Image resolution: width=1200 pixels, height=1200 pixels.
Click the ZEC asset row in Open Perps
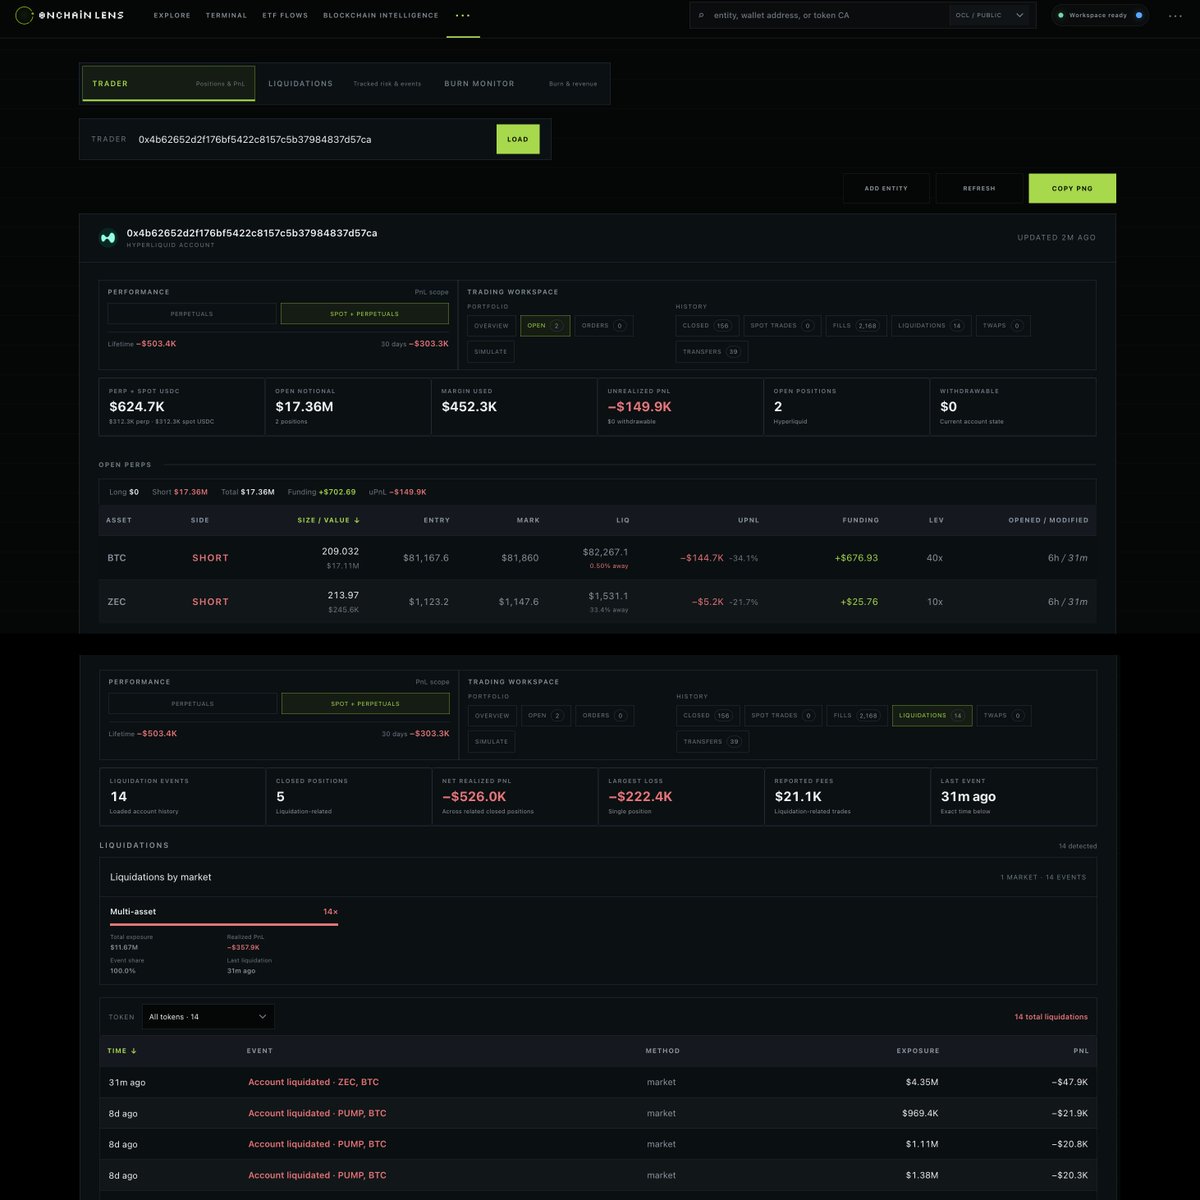597,602
